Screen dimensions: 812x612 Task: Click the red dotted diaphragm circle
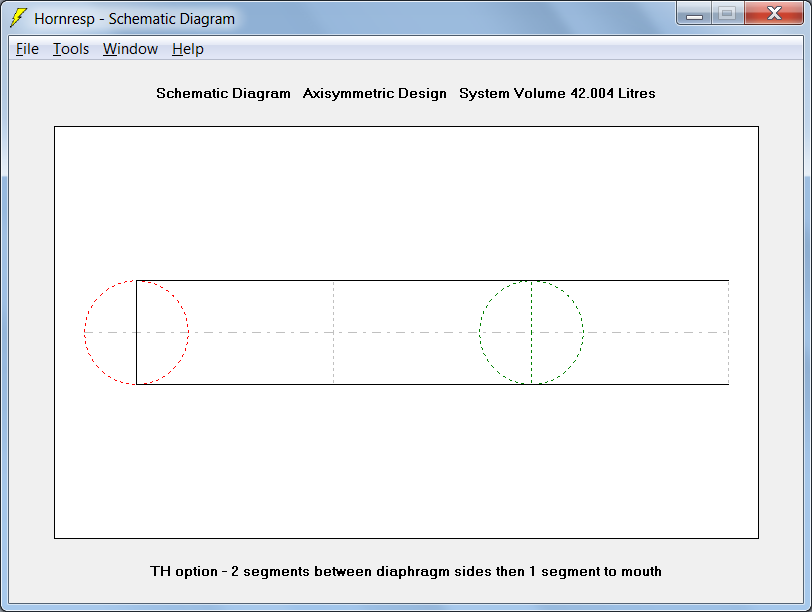[x=136, y=332]
